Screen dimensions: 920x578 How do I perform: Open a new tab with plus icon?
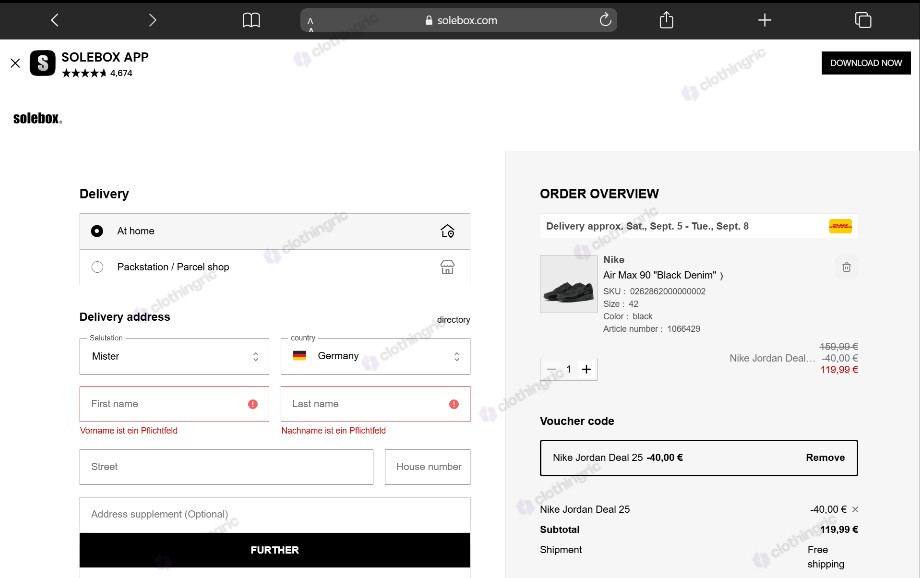click(x=765, y=21)
